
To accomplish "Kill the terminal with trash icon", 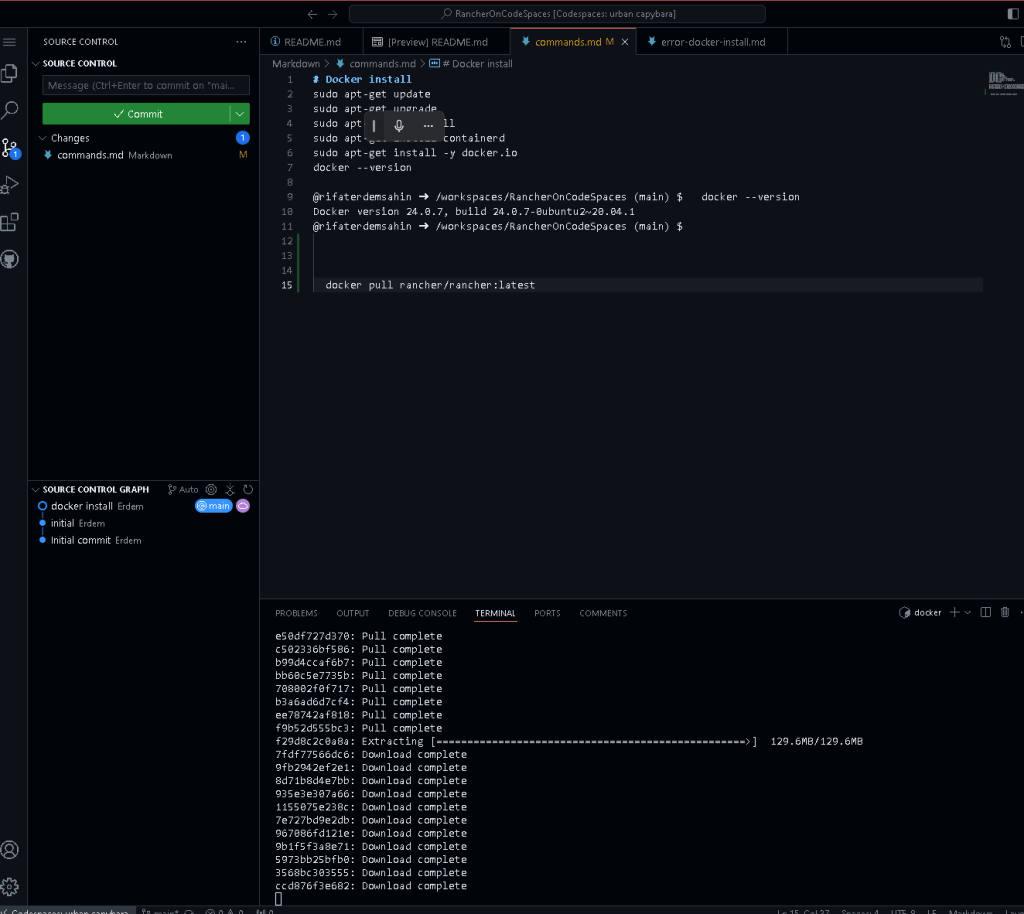I will (1005, 612).
